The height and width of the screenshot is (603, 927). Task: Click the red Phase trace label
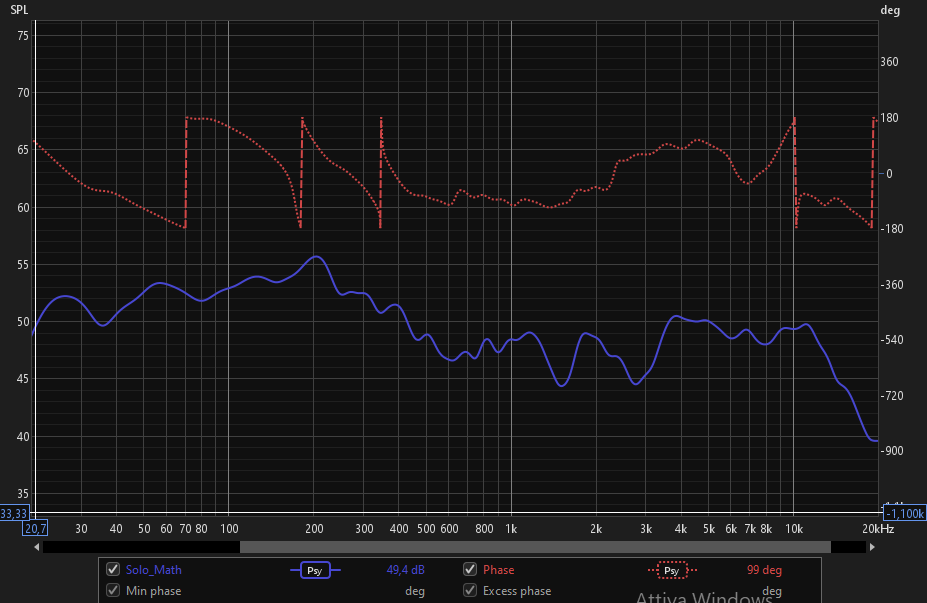click(x=498, y=570)
